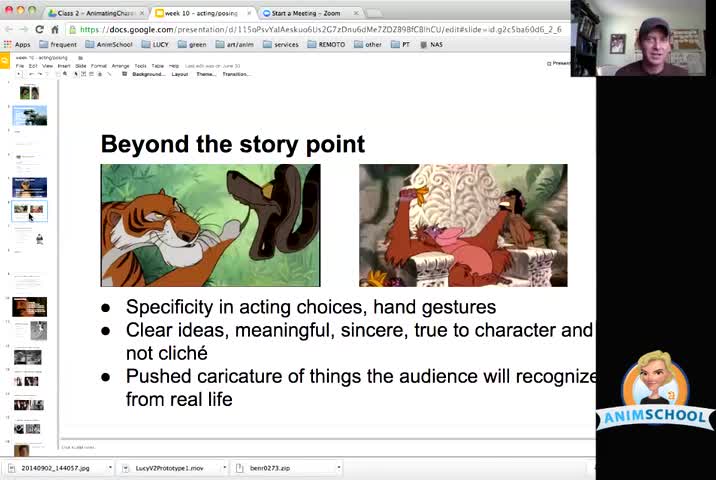Image resolution: width=716 pixels, height=480 pixels.
Task: Select the tiger and snake image
Action: point(211,226)
